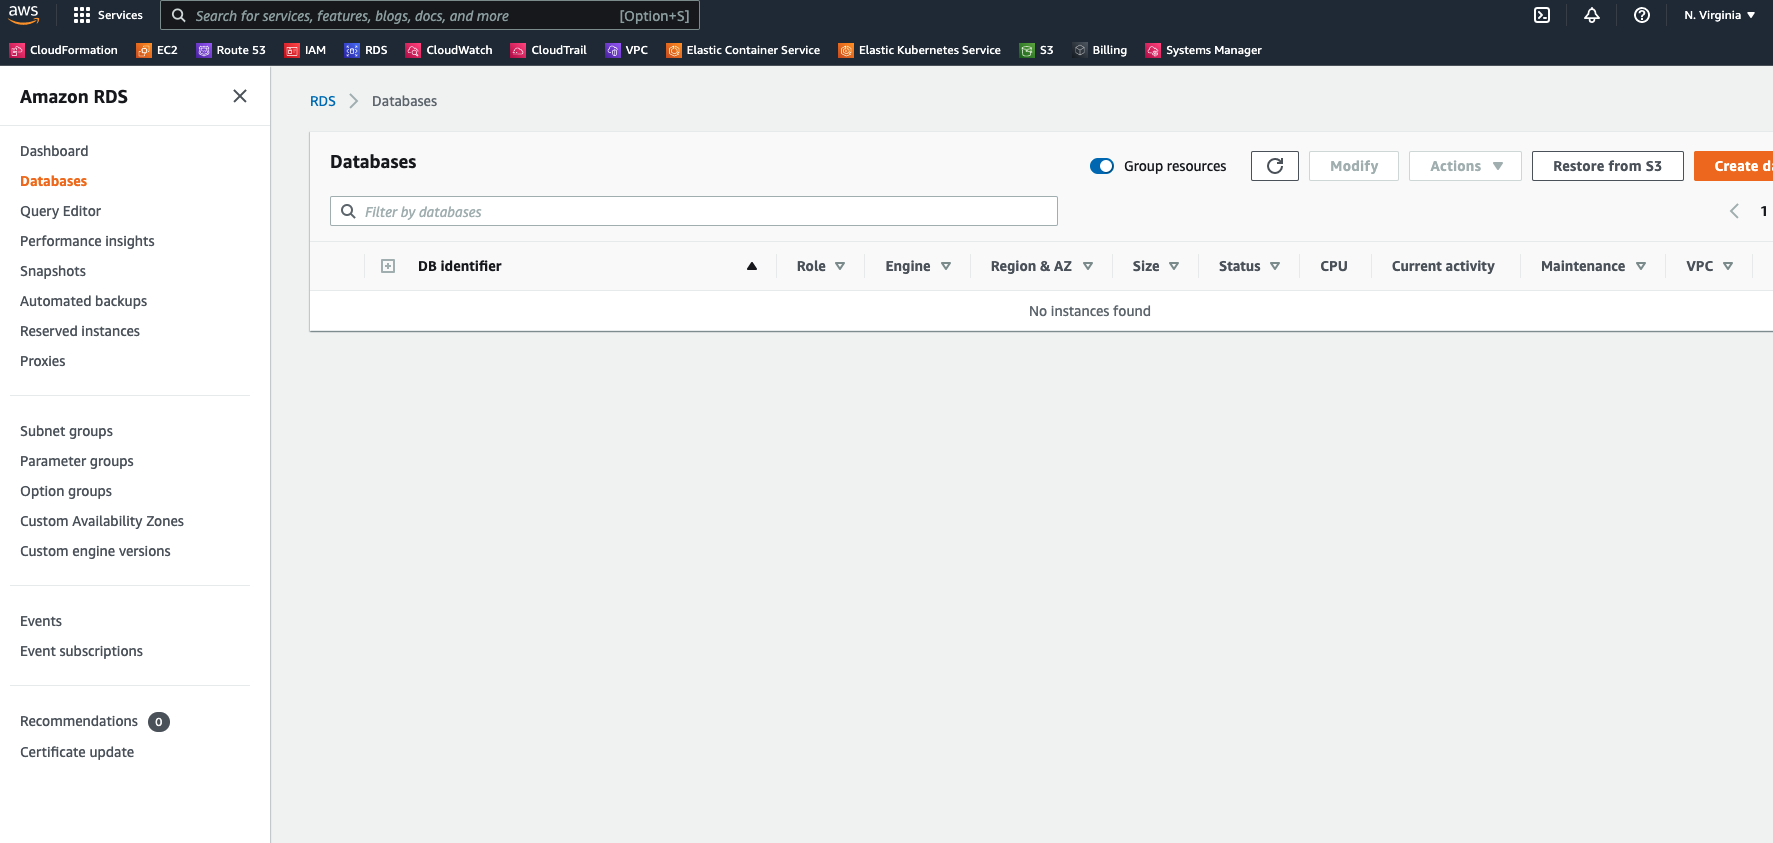1773x843 pixels.
Task: Click Billing favorite shortcut icon
Action: pyautogui.click(x=1080, y=50)
